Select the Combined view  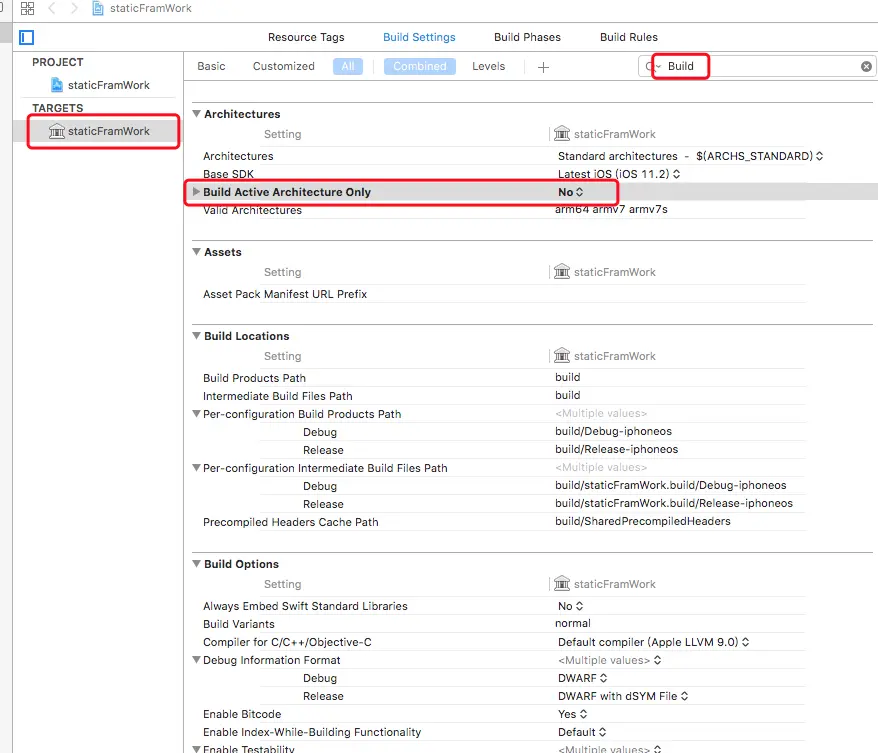click(419, 66)
